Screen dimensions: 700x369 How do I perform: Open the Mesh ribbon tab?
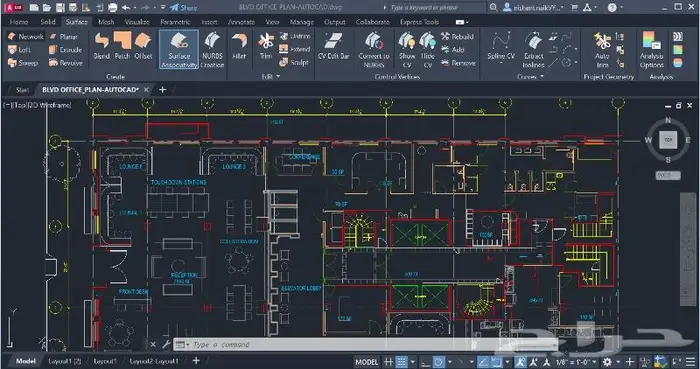[106, 22]
